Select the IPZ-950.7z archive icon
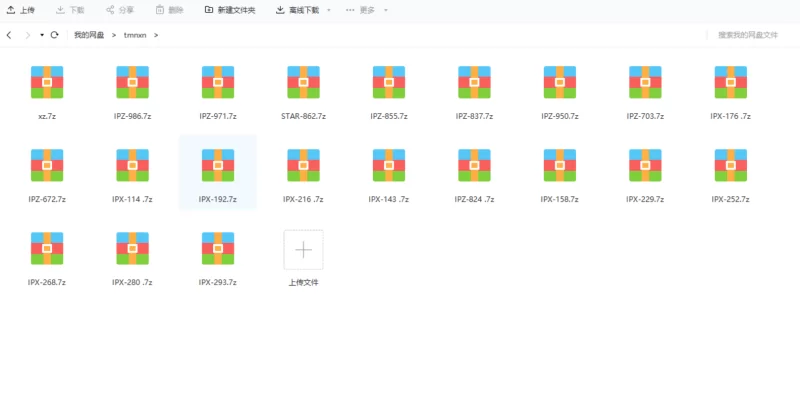Image resolution: width=800 pixels, height=420 pixels. click(x=560, y=82)
